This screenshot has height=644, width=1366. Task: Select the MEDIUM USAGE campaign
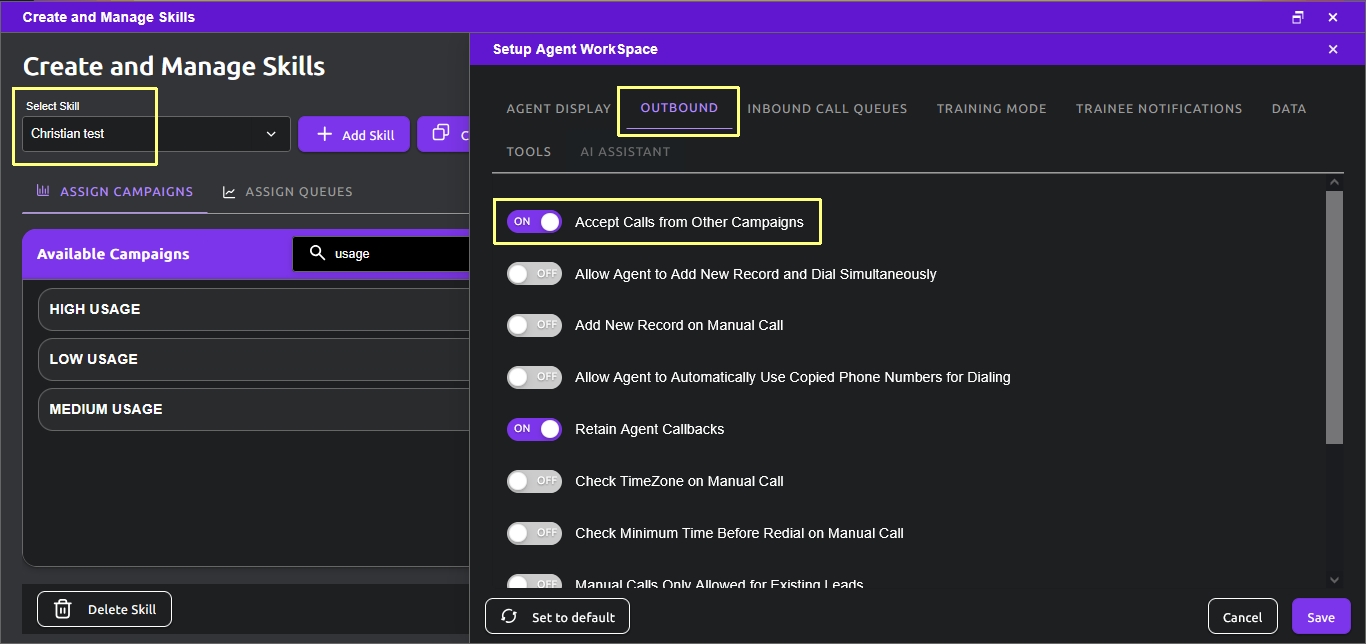(x=253, y=409)
